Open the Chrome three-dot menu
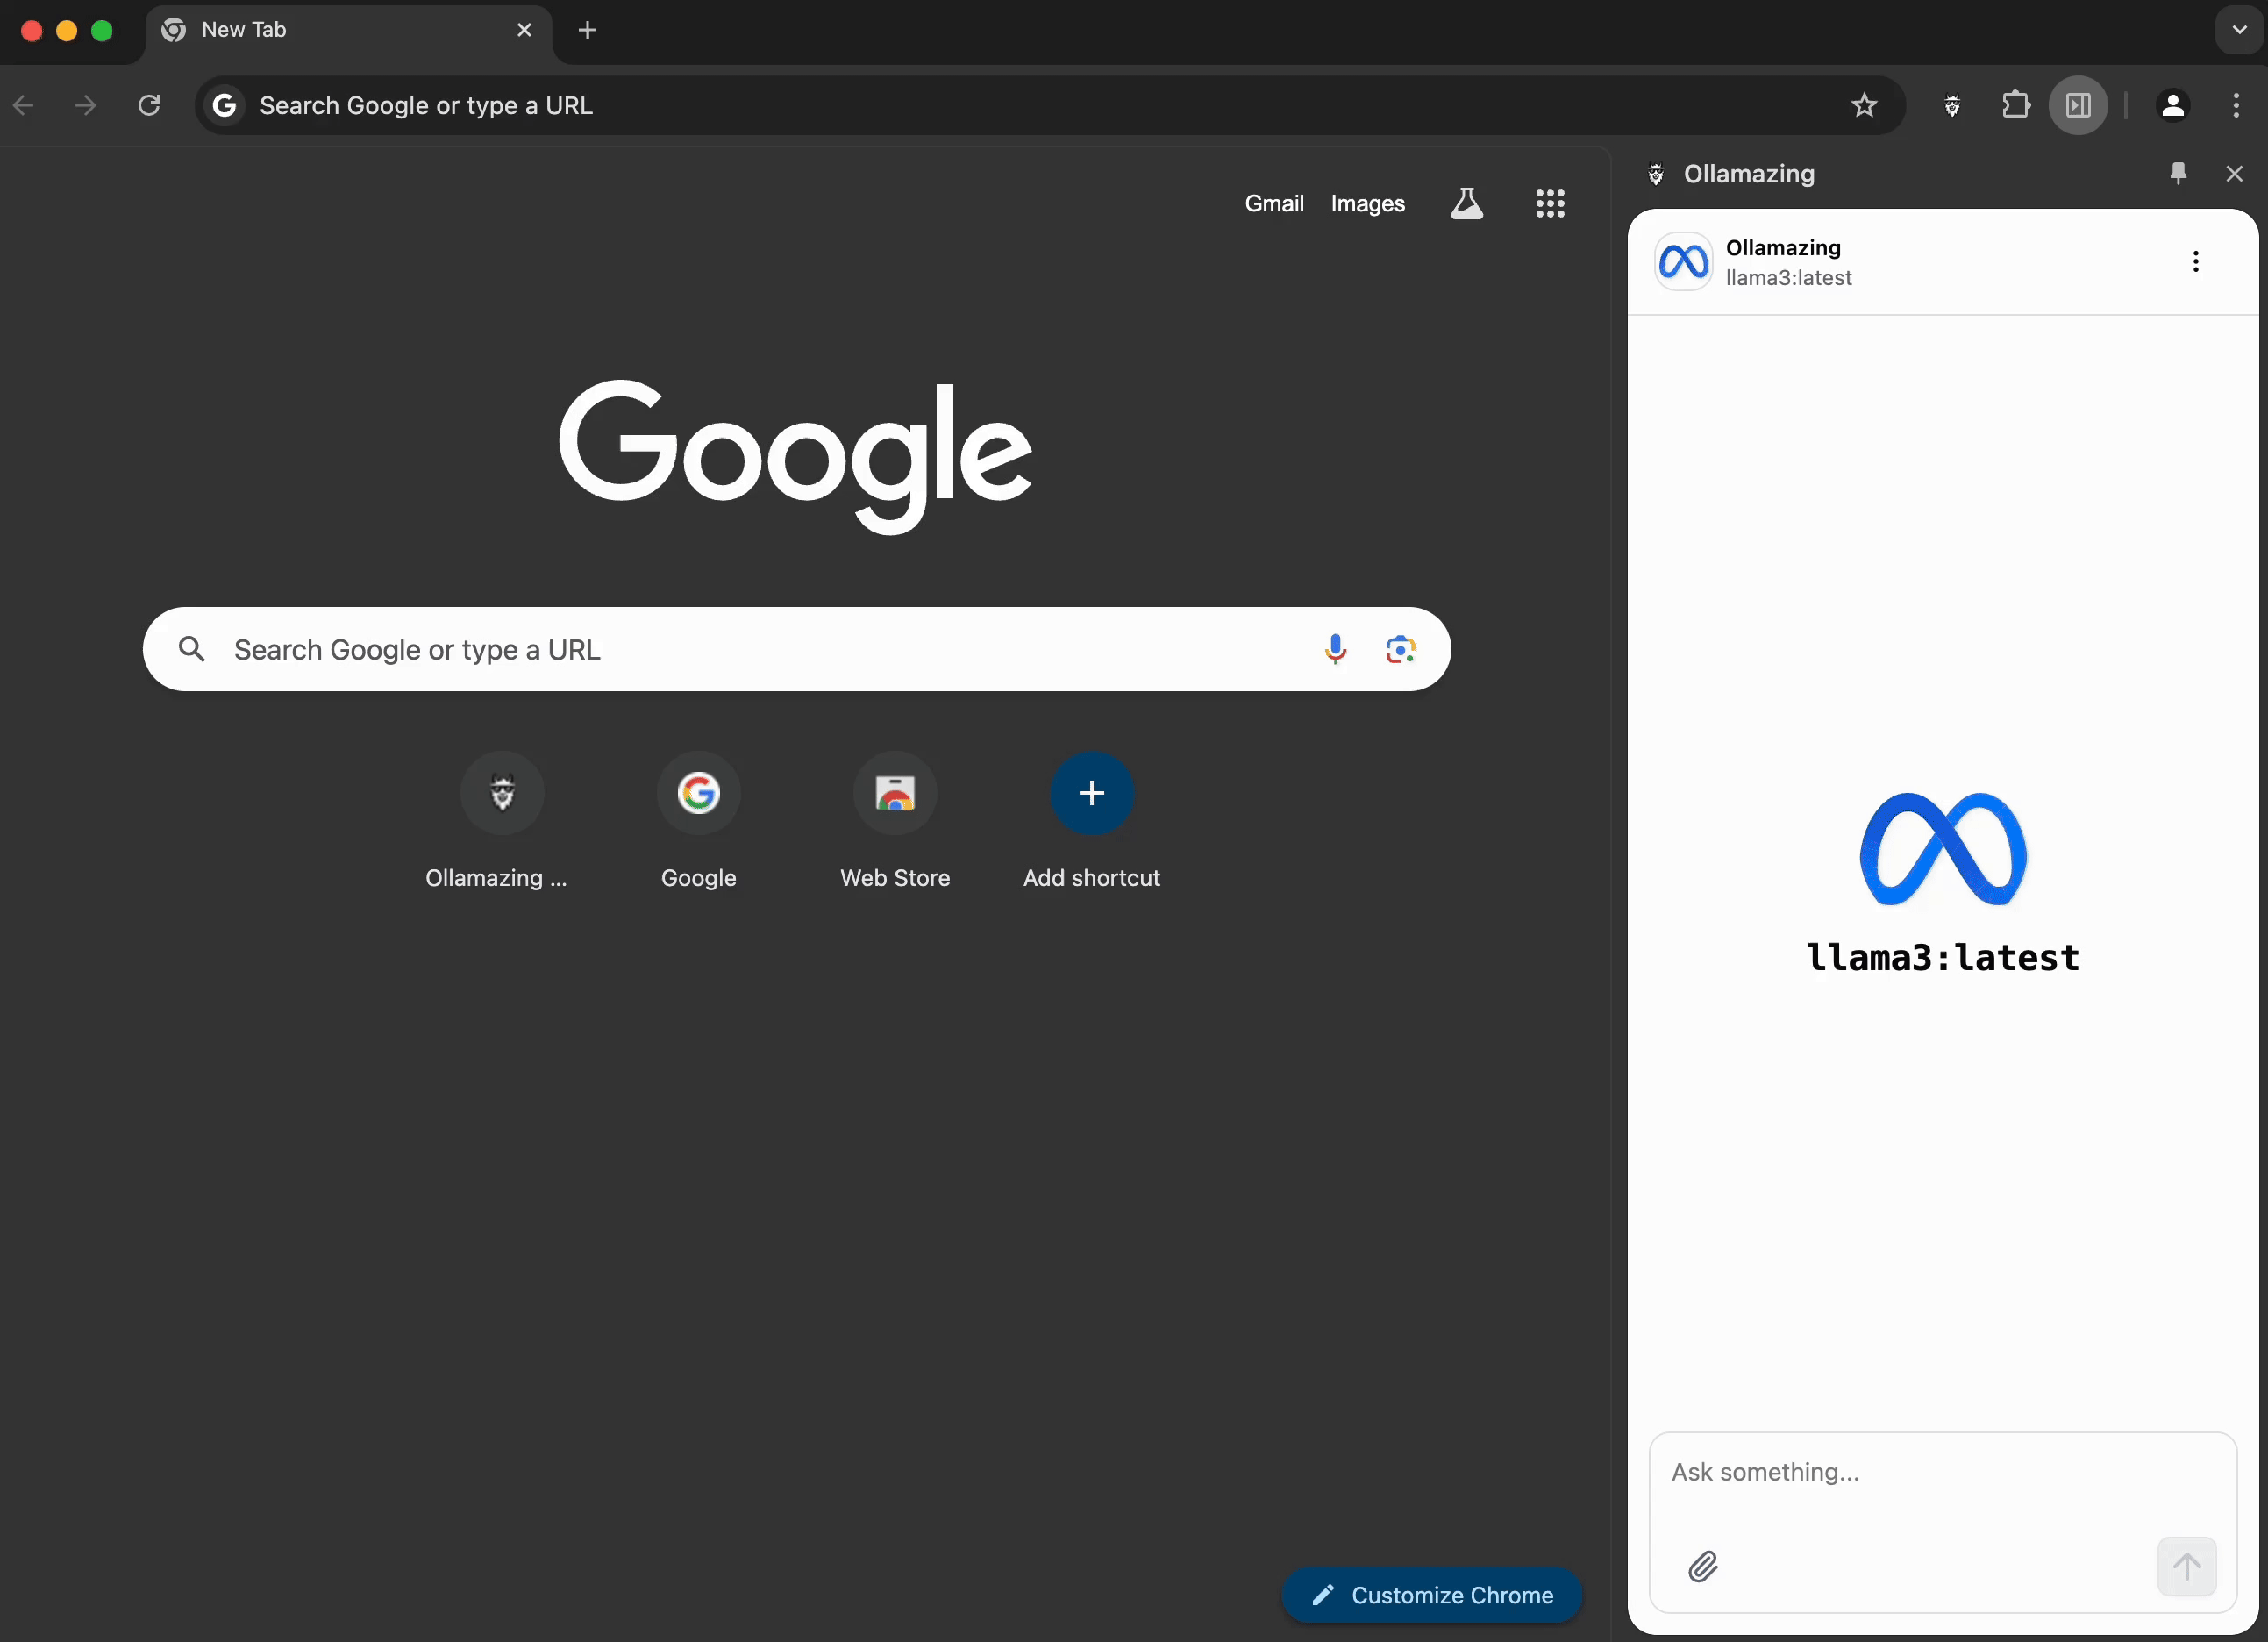 [x=2236, y=105]
